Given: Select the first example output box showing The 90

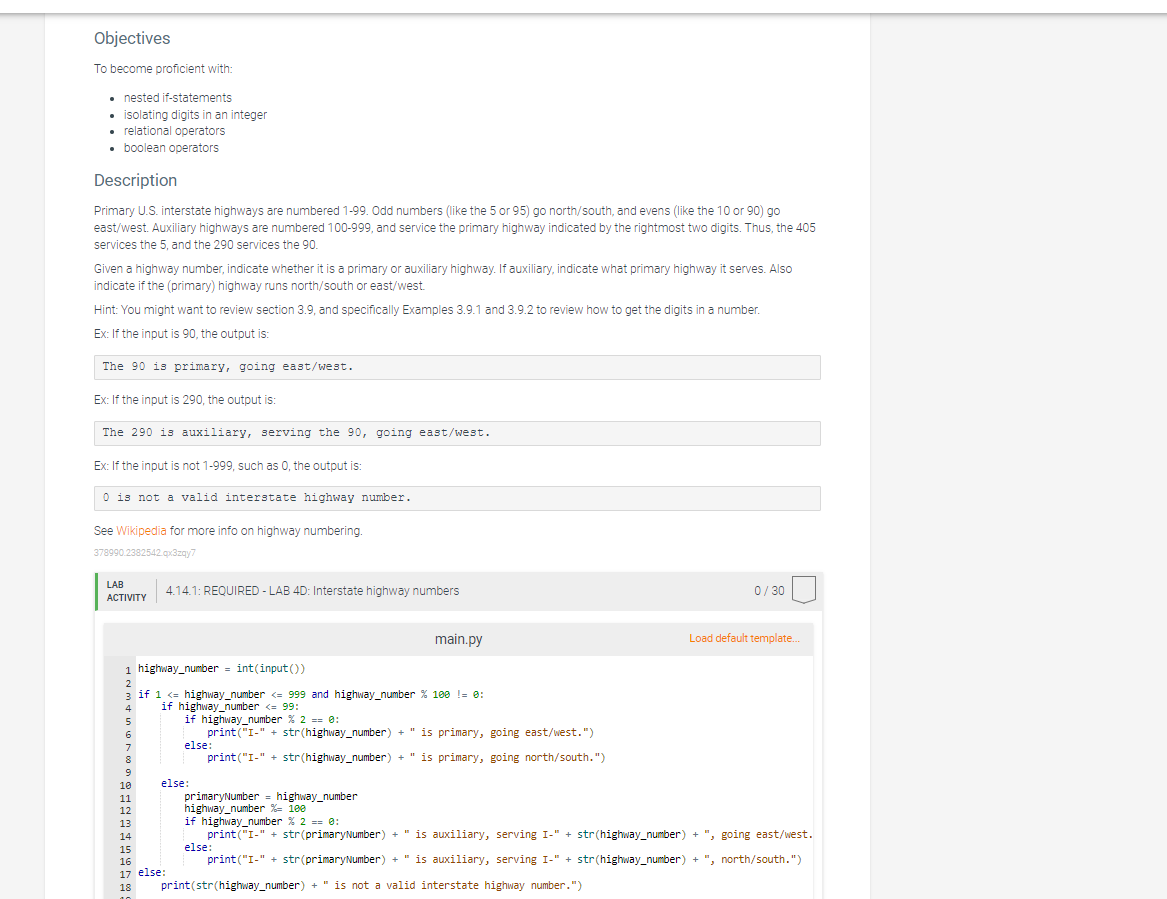Looking at the screenshot, I should 456,366.
